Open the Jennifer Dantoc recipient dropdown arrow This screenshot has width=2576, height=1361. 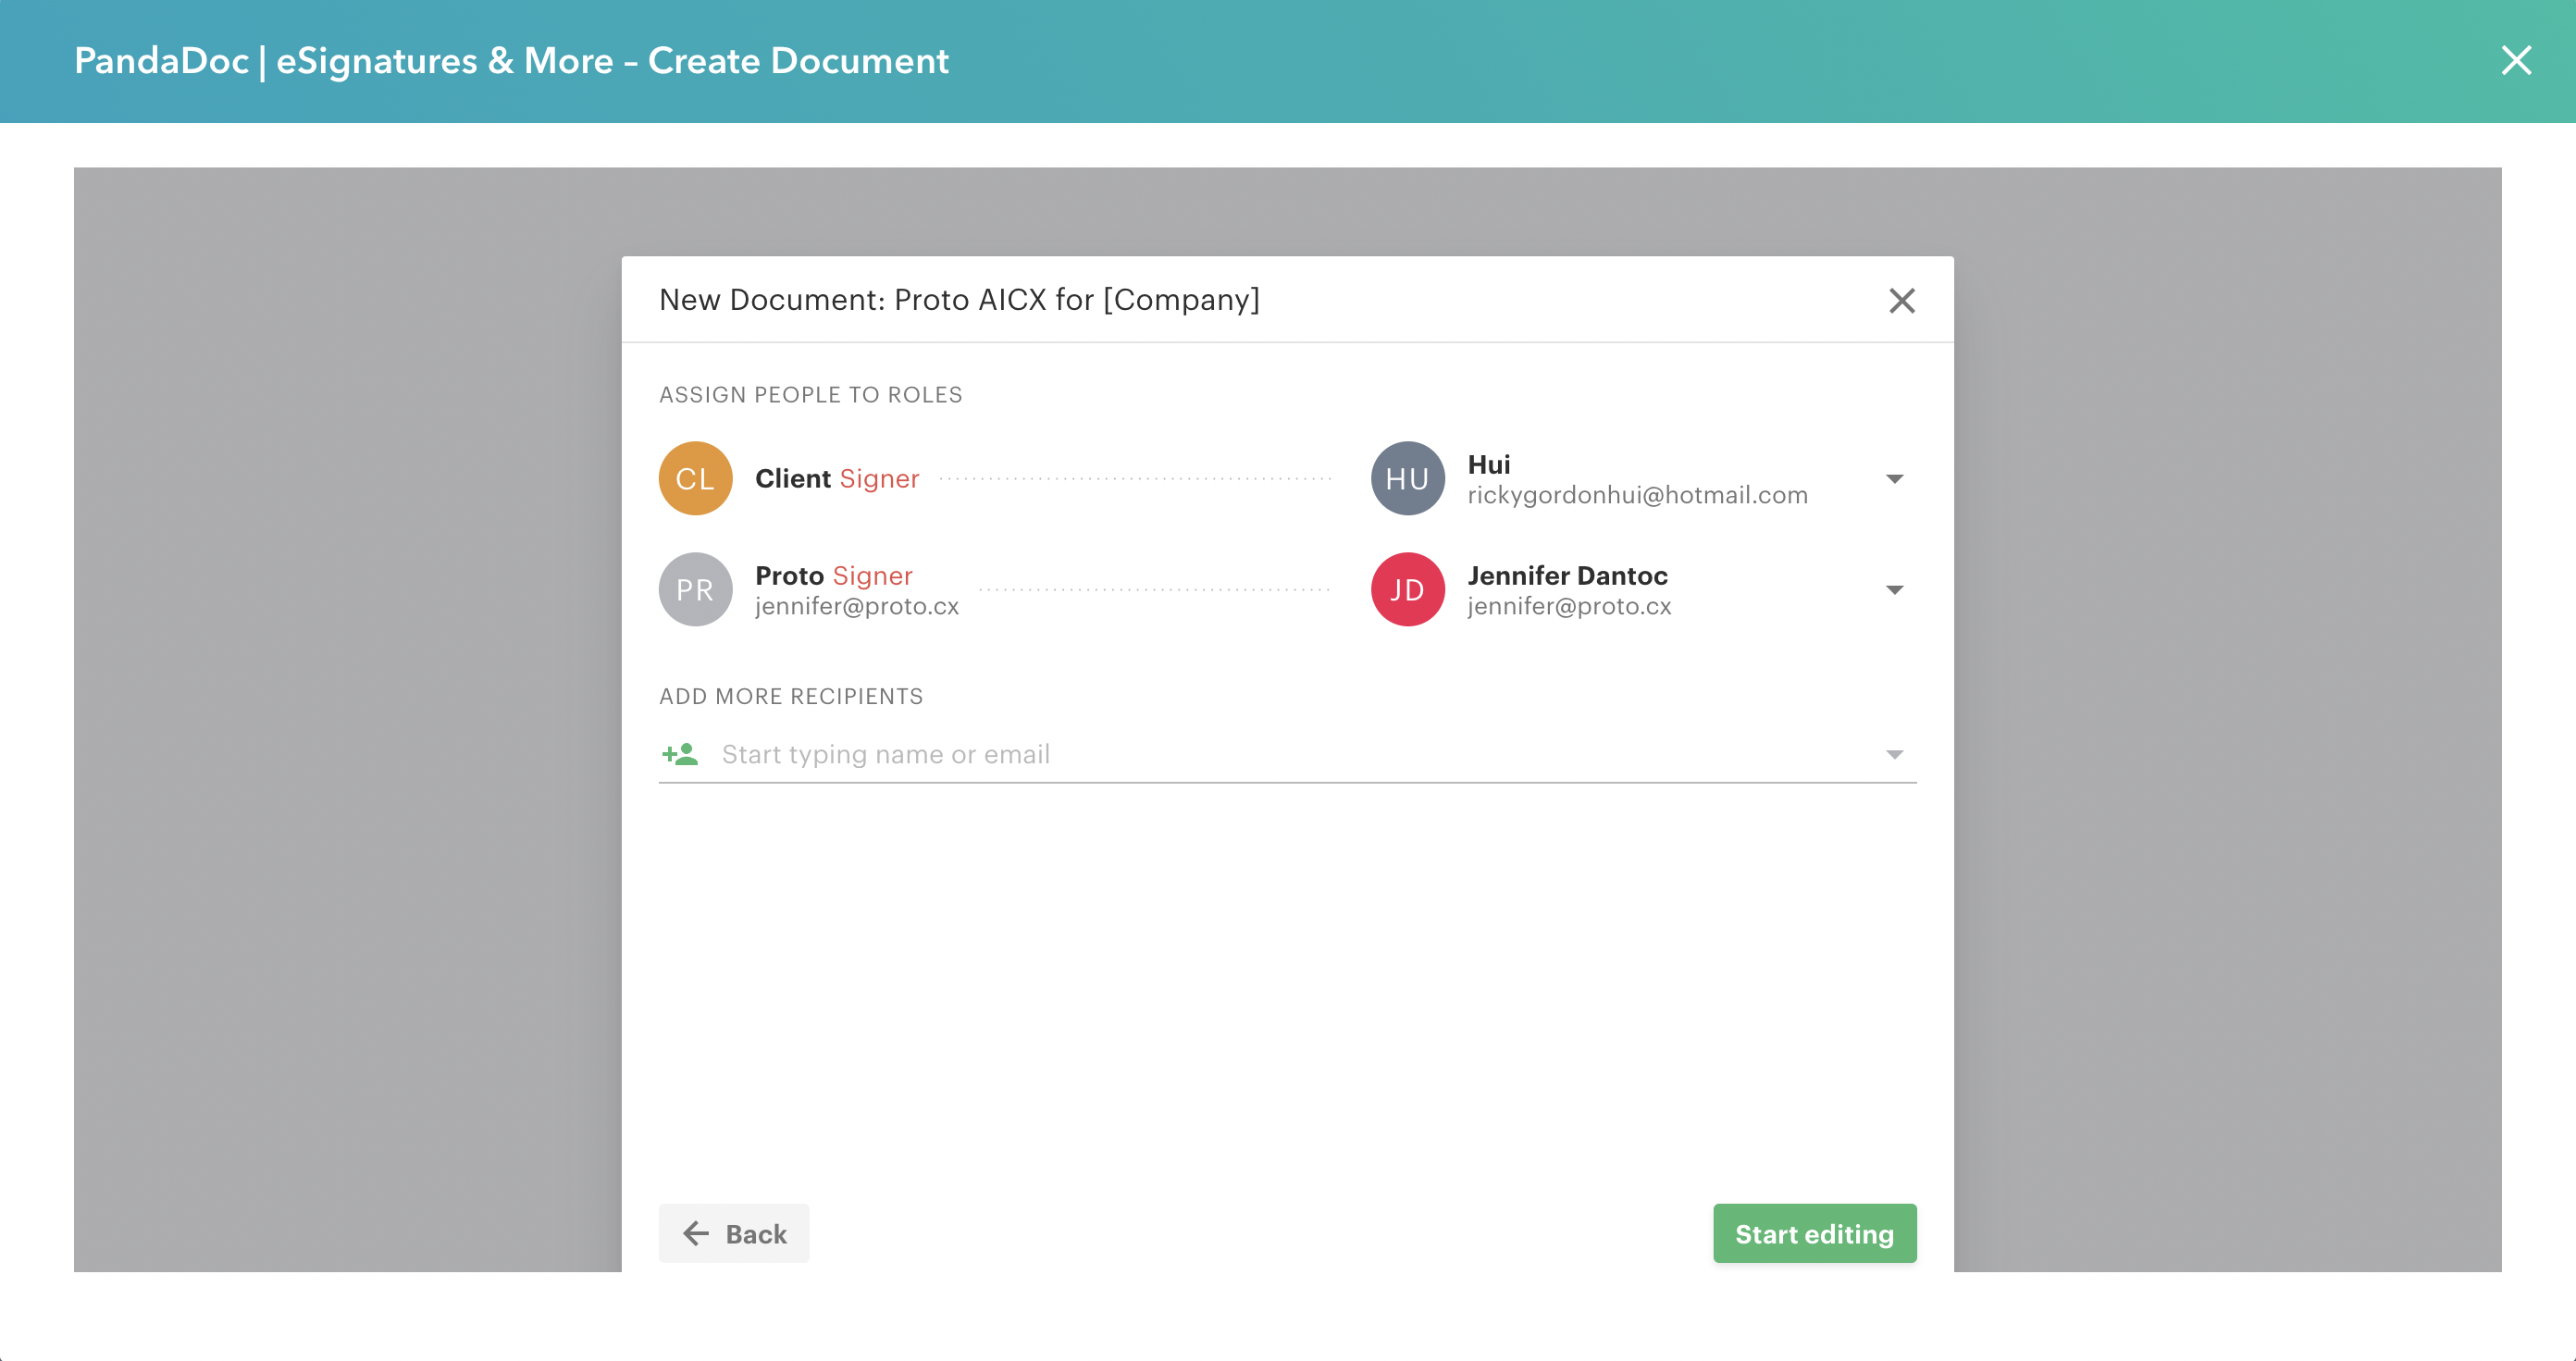(x=1894, y=590)
